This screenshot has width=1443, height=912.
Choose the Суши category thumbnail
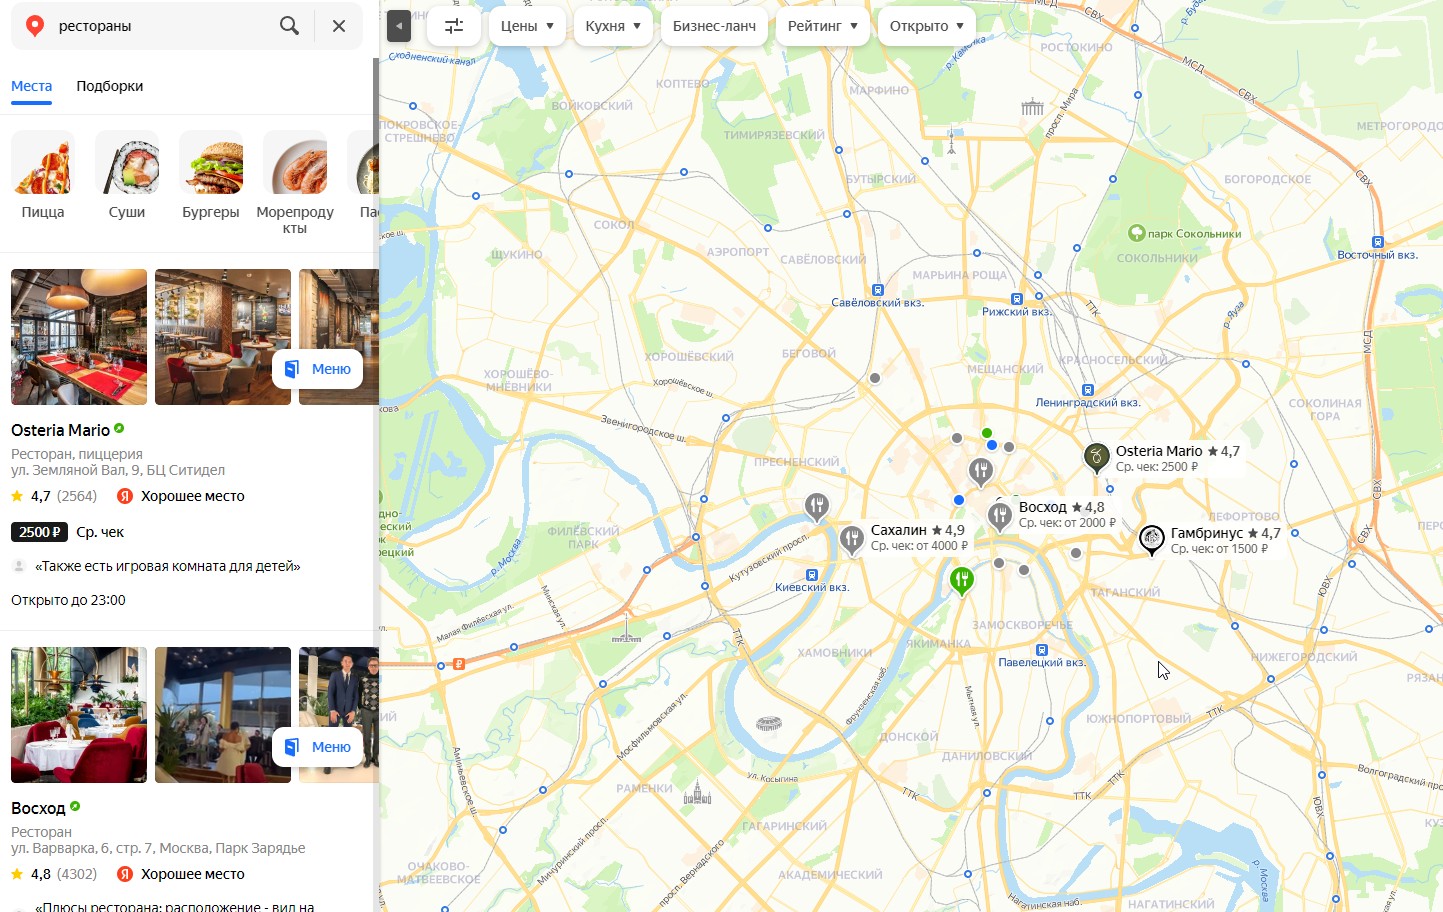coord(127,176)
